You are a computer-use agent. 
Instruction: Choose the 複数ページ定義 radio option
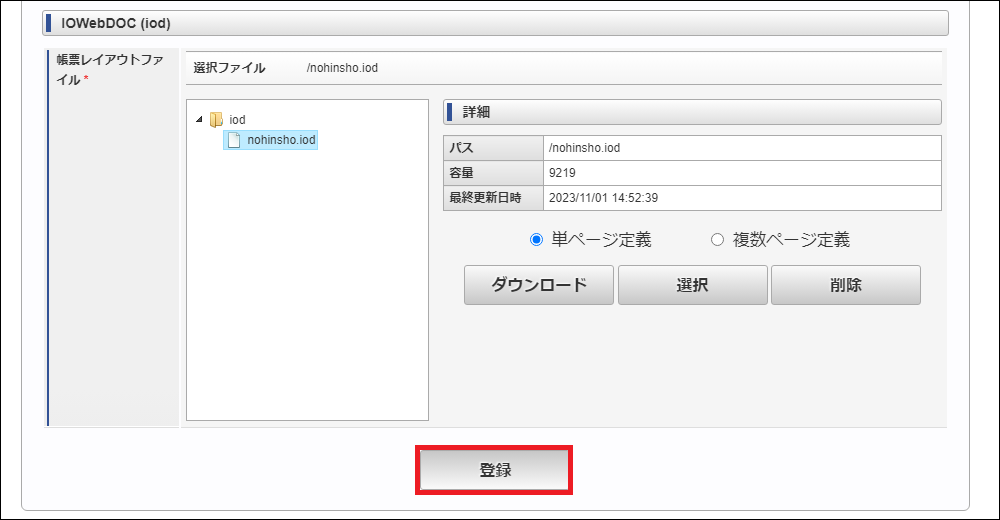pyautogui.click(x=717, y=240)
